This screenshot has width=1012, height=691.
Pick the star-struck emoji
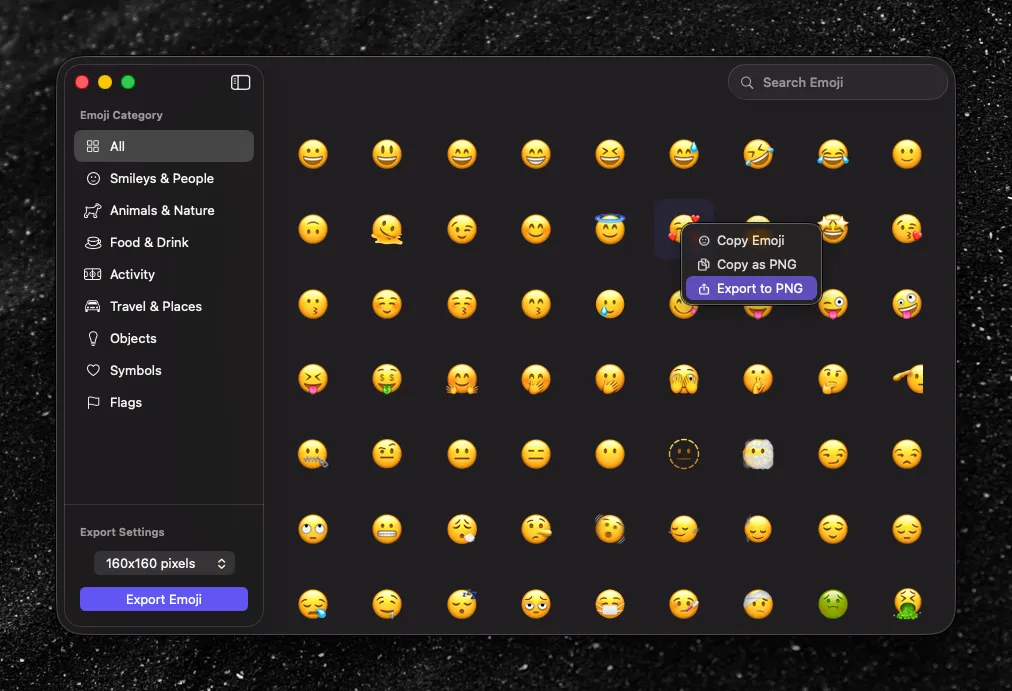click(833, 229)
